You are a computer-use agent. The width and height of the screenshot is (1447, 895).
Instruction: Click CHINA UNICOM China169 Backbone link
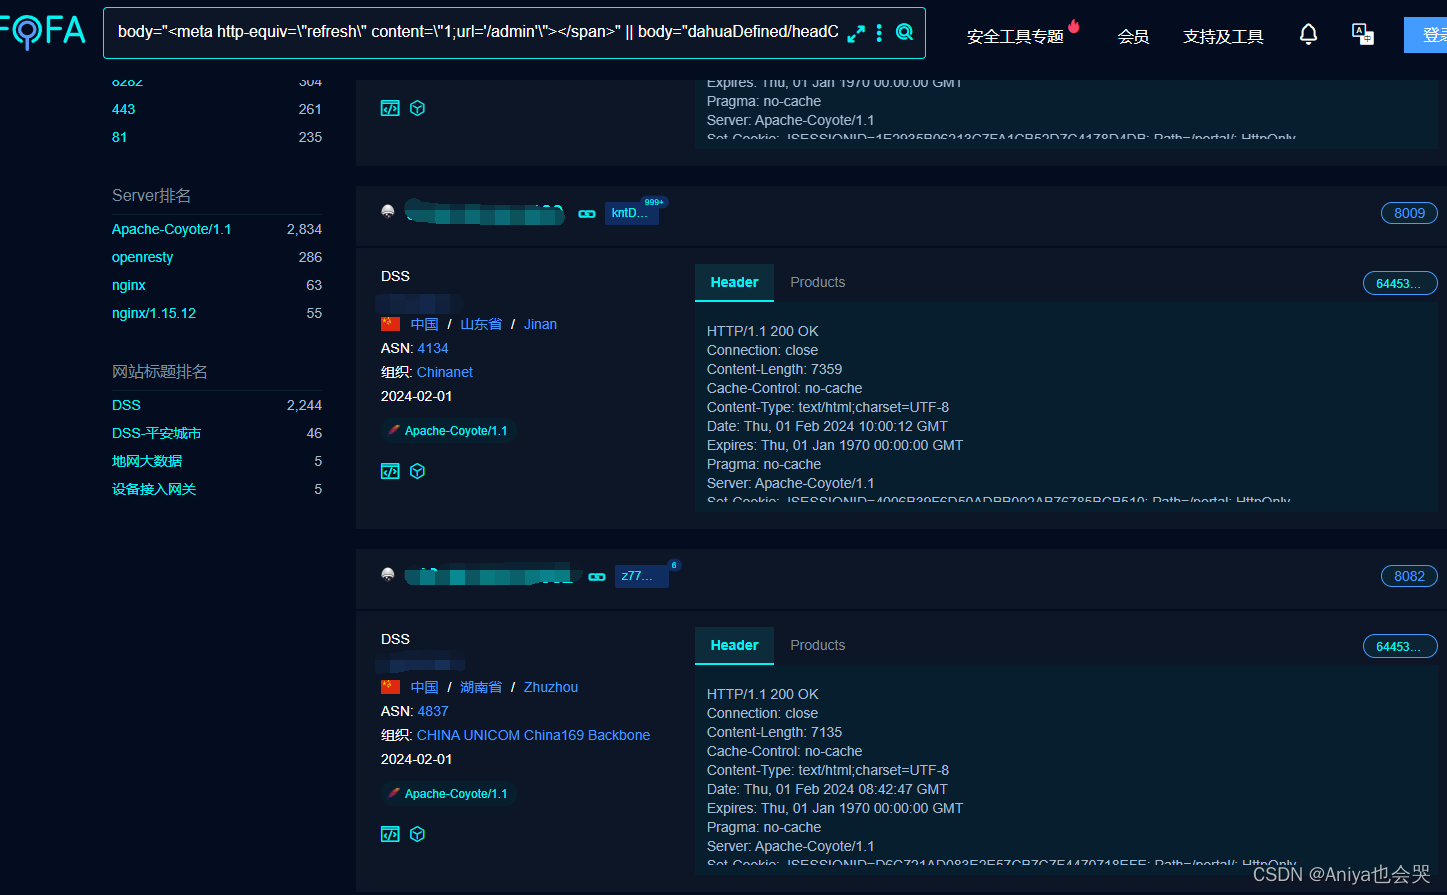(x=533, y=735)
